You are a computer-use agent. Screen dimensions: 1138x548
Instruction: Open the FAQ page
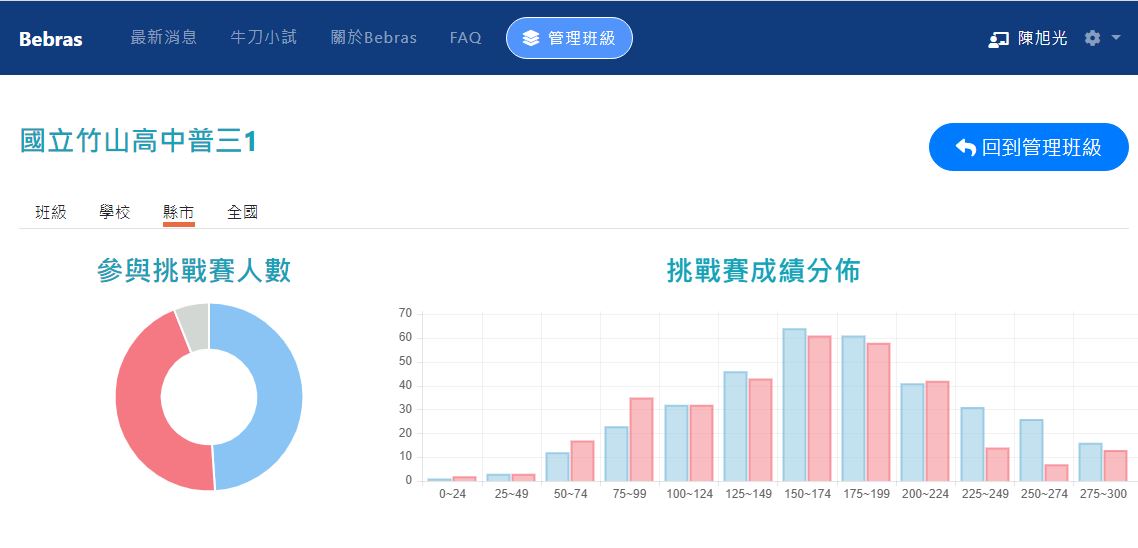tap(465, 38)
